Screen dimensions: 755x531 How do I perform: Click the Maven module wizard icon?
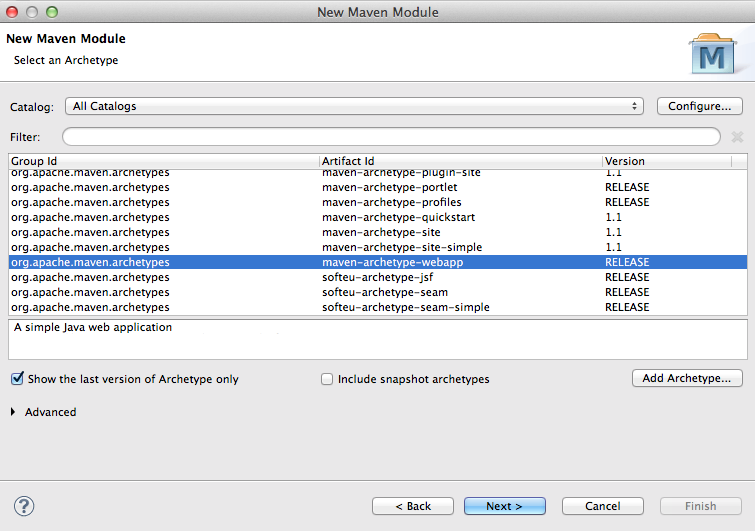click(712, 56)
